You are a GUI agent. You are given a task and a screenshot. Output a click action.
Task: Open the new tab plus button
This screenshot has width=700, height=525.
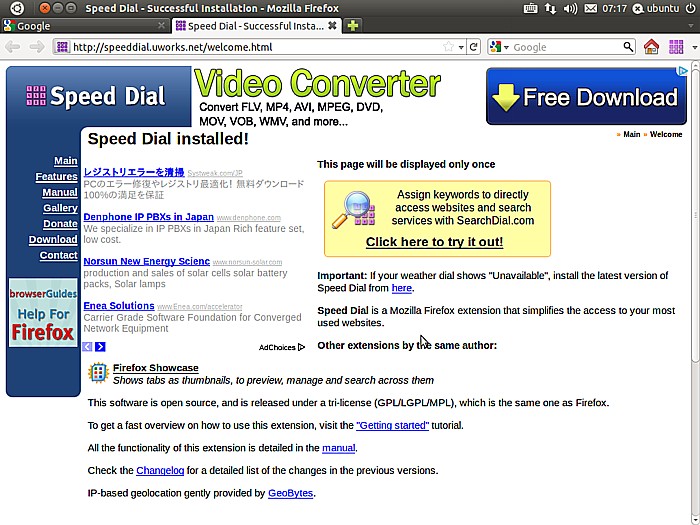353,26
